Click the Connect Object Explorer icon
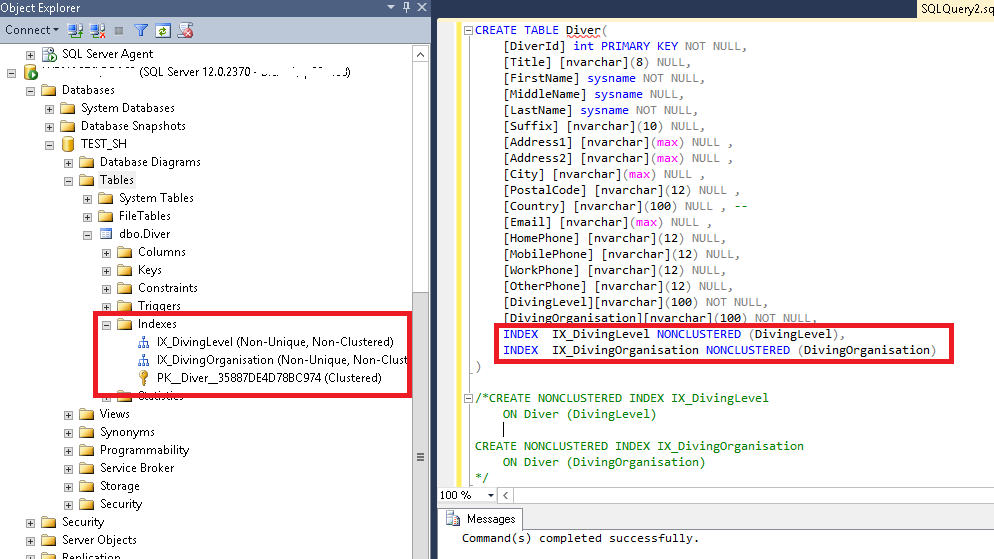Screen dimensions: 994x559 click(x=75, y=31)
